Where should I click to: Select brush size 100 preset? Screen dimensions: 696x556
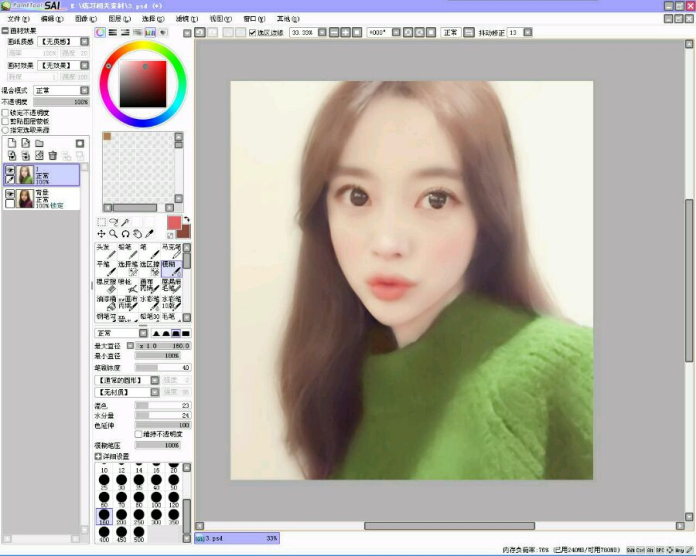[156, 499]
